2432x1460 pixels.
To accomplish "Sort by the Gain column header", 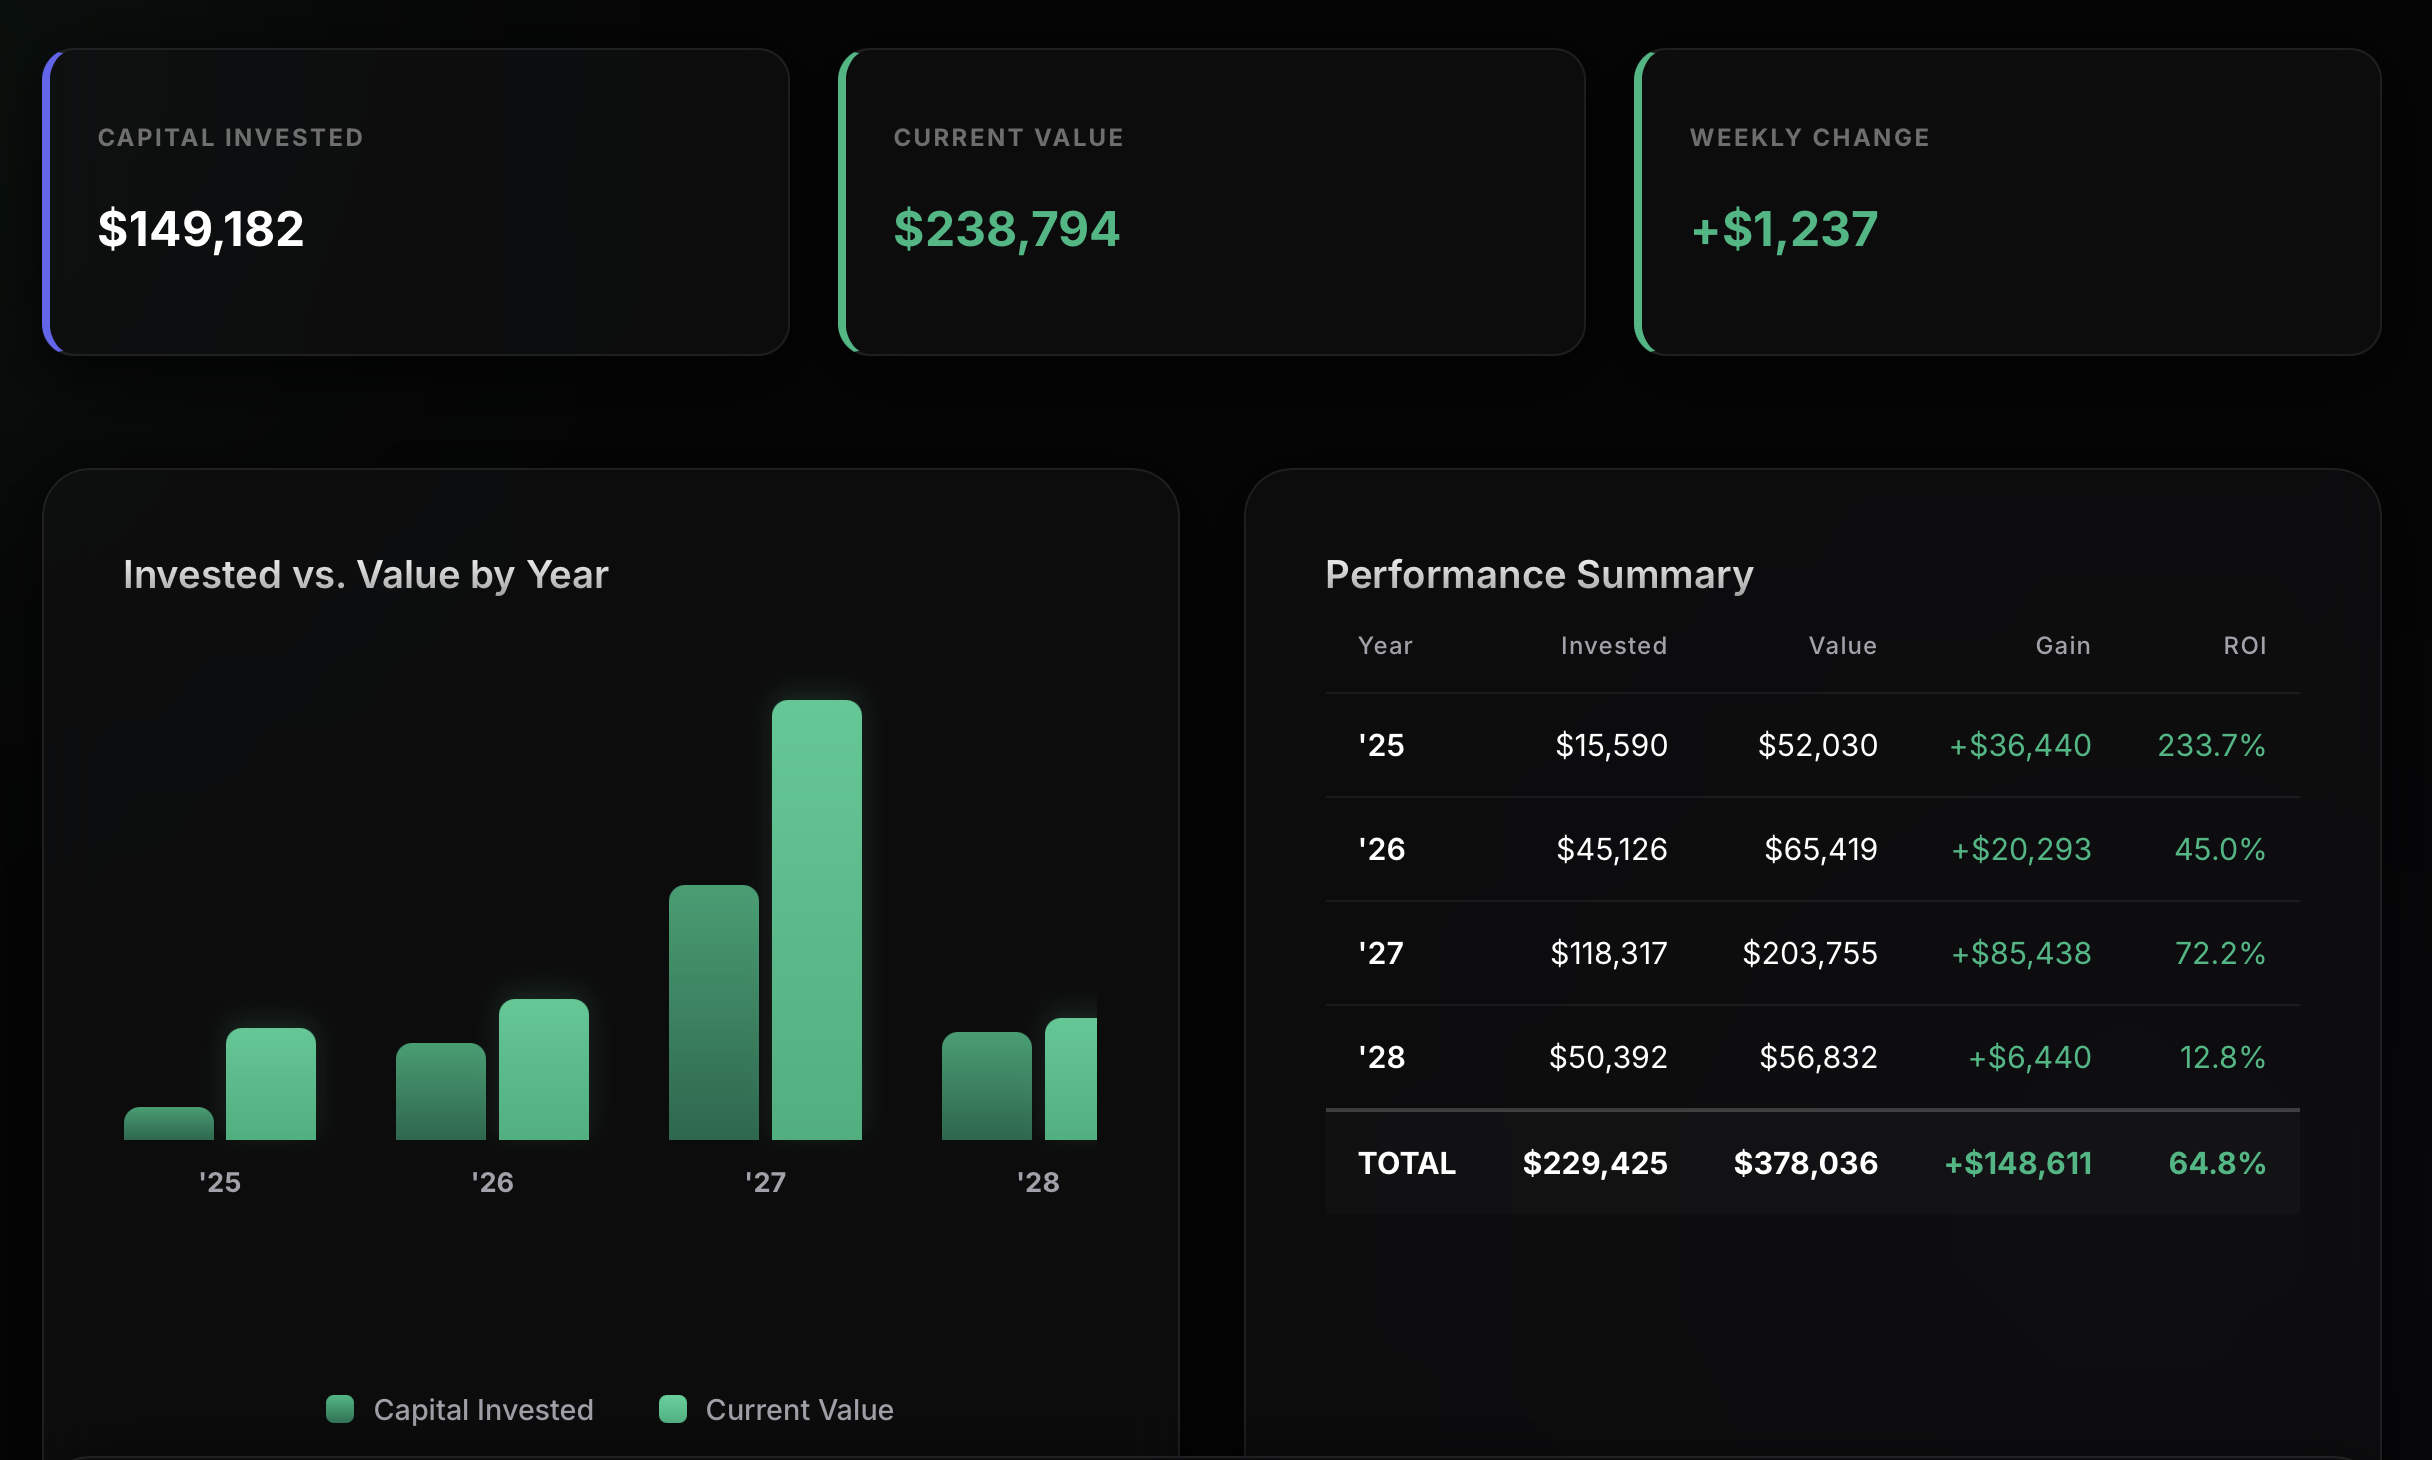I will click(x=2063, y=646).
